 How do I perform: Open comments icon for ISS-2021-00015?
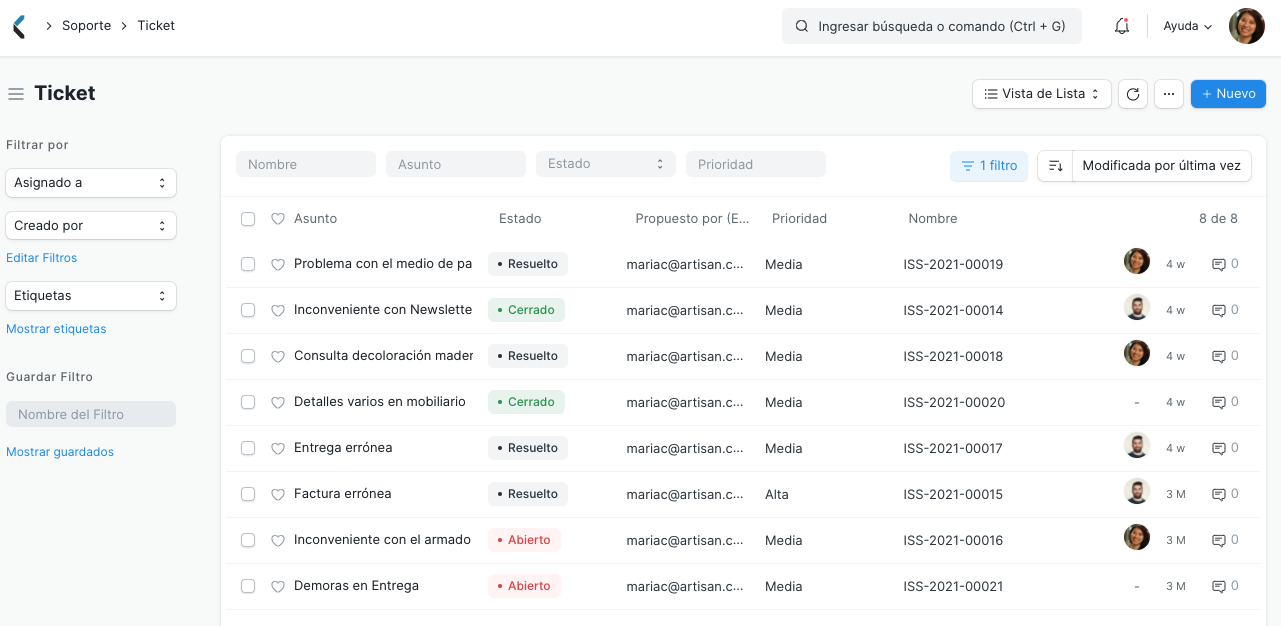click(1219, 495)
